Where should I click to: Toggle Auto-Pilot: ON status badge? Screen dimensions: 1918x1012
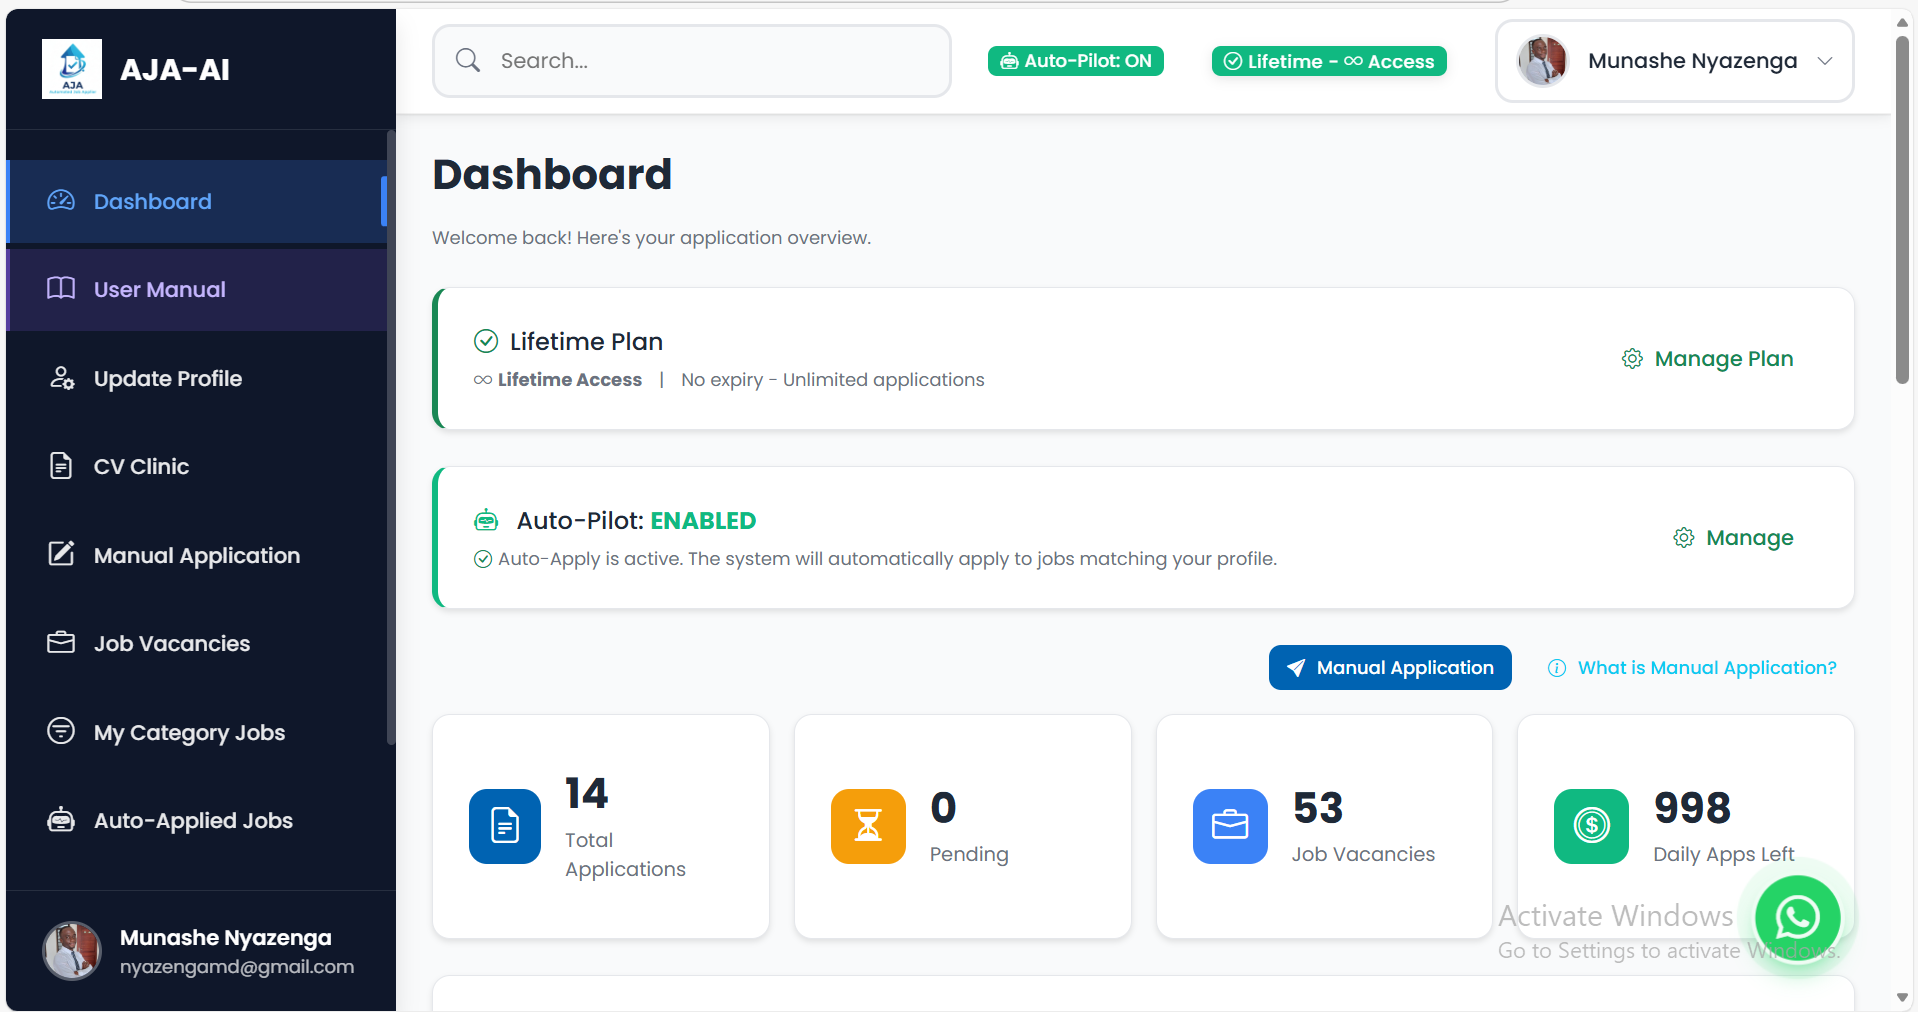click(x=1074, y=60)
